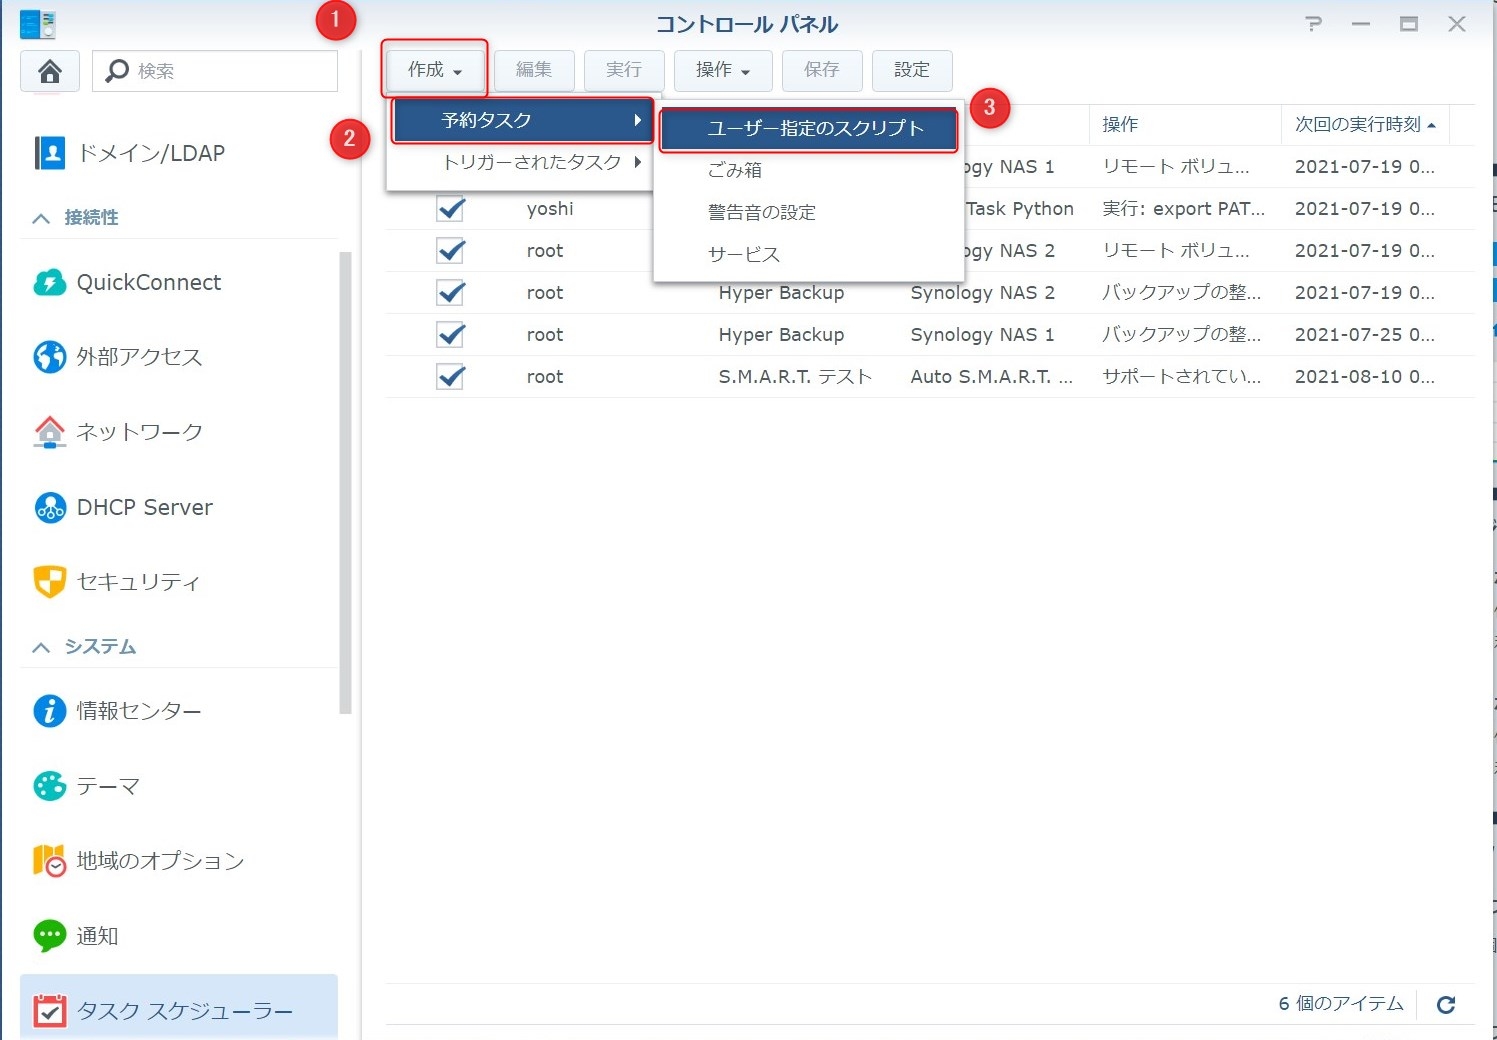1497x1040 pixels.
Task: Toggle checkbox for Hyper Backup Synology NAS 1
Action: click(451, 335)
